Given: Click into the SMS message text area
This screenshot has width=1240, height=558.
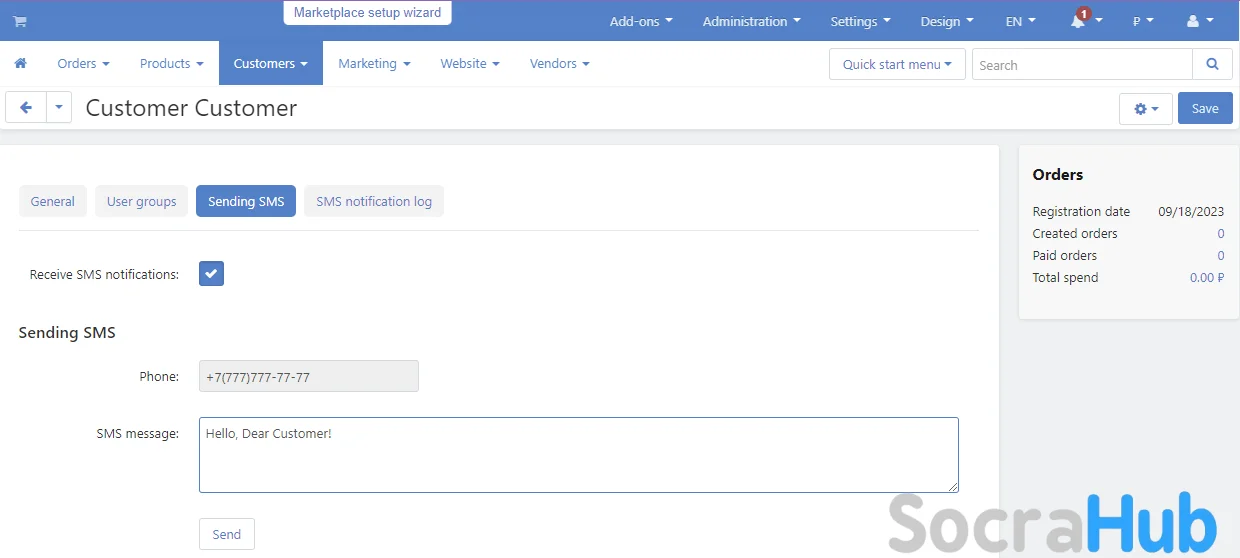Looking at the screenshot, I should click(578, 455).
